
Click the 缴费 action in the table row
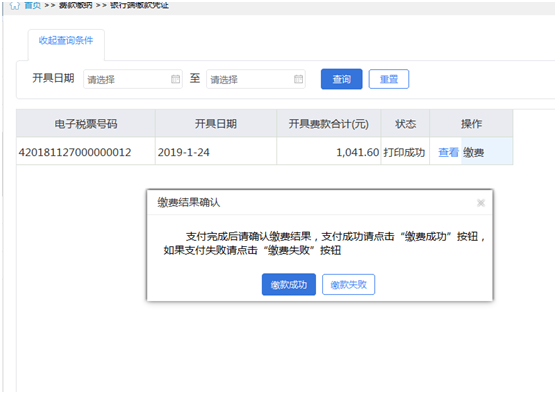(x=474, y=152)
